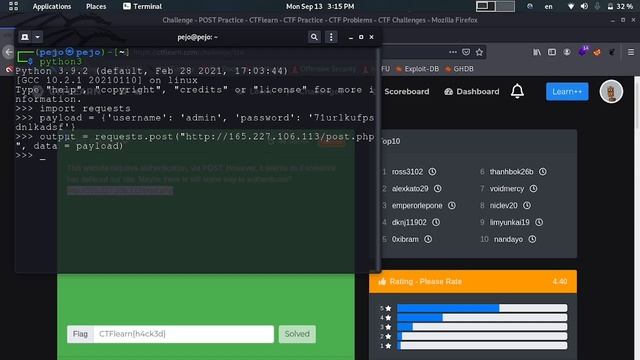Viewport: 640px width, 360px height.
Task: Open the Wi-Fi network status icon
Action: [571, 6]
